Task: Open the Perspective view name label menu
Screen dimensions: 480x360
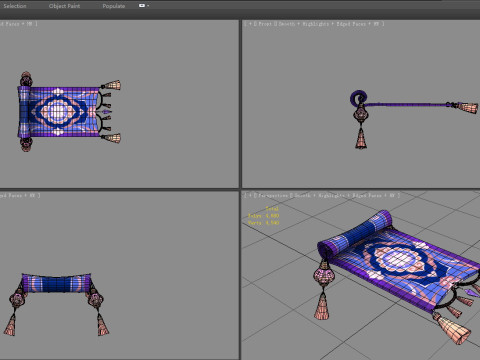Action: [273, 195]
